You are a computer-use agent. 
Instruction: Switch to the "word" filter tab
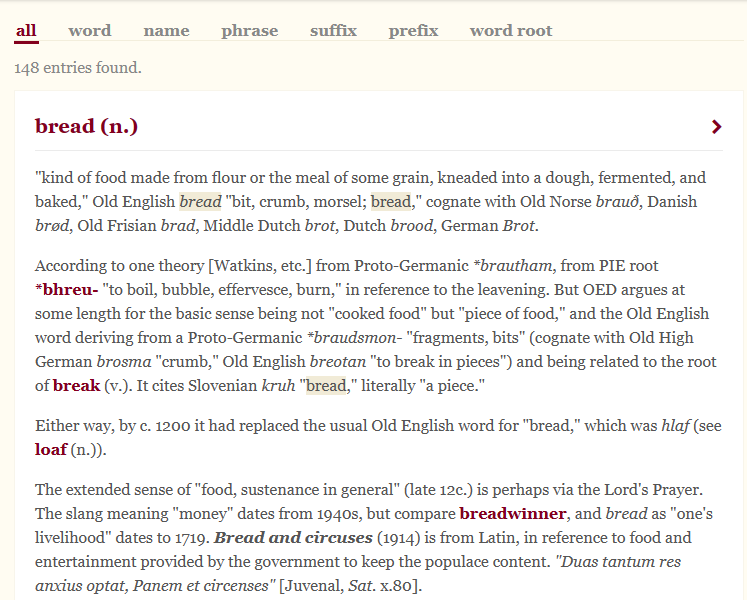tap(90, 31)
